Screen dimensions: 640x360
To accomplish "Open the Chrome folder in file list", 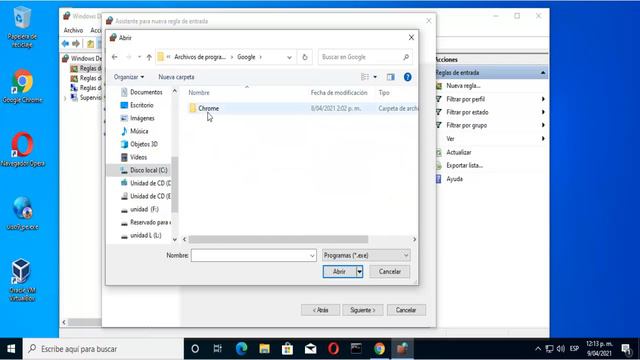I will tap(208, 108).
